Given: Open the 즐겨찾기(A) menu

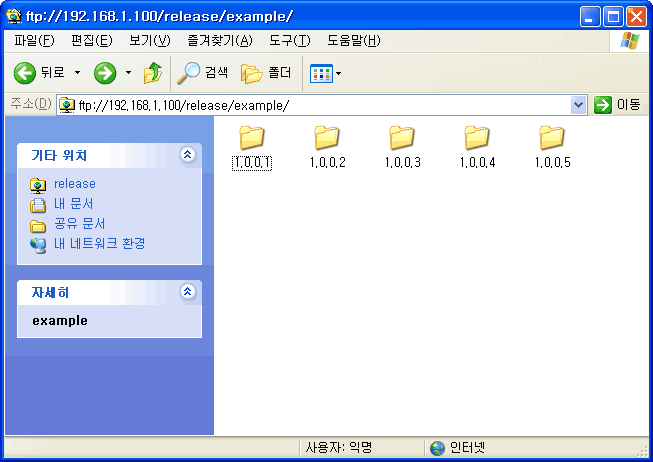Looking at the screenshot, I should coord(219,40).
